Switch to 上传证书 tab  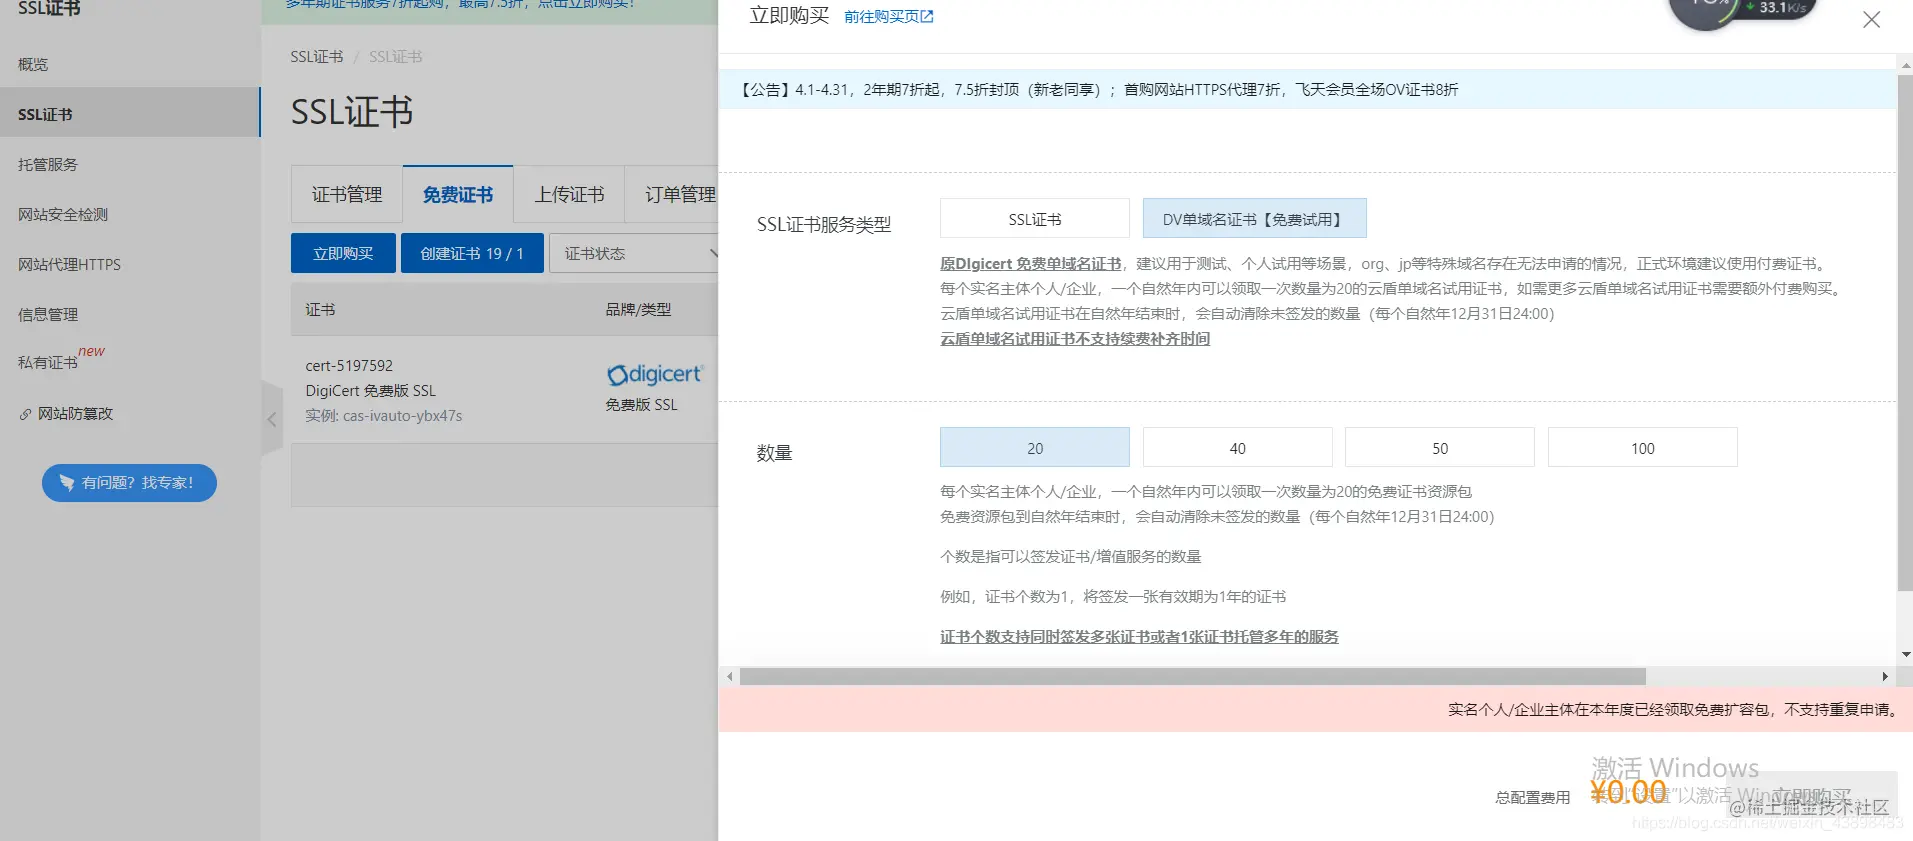(x=569, y=195)
